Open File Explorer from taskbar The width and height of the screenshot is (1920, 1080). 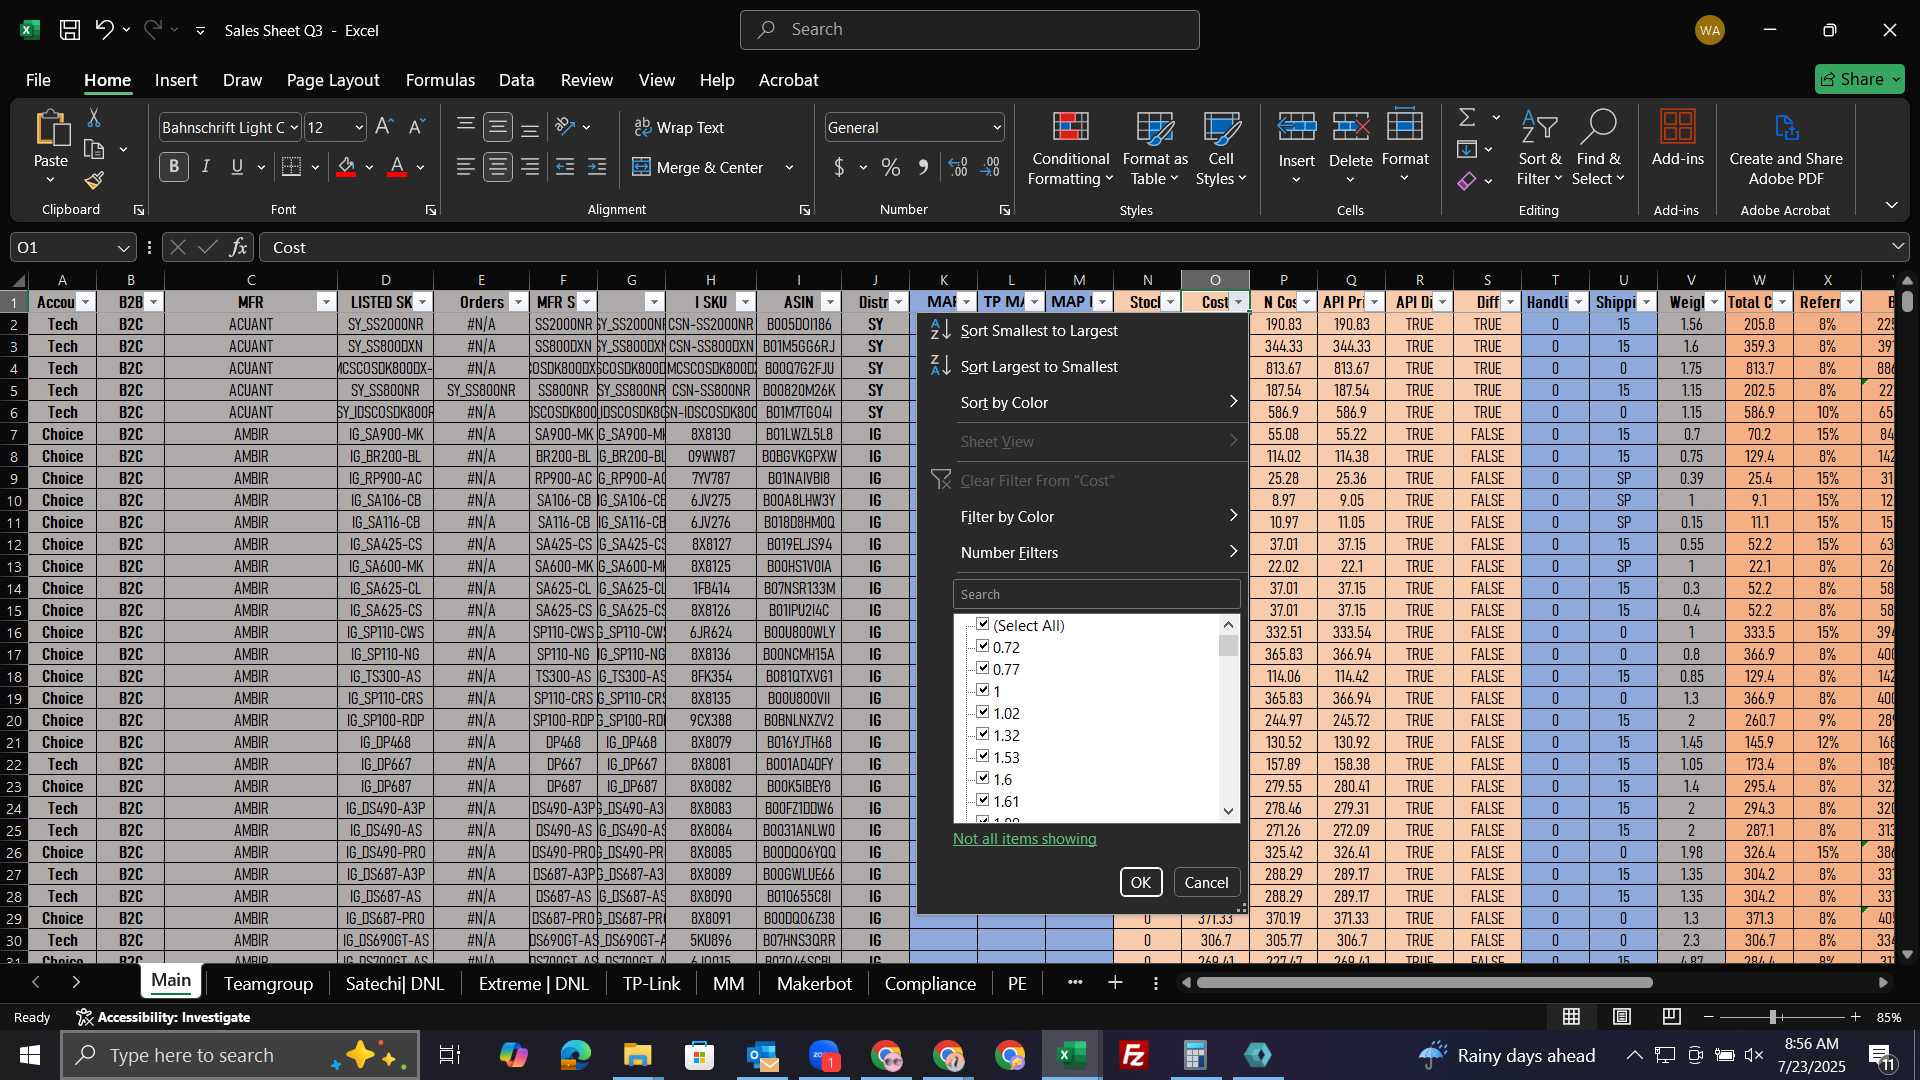(x=637, y=1055)
